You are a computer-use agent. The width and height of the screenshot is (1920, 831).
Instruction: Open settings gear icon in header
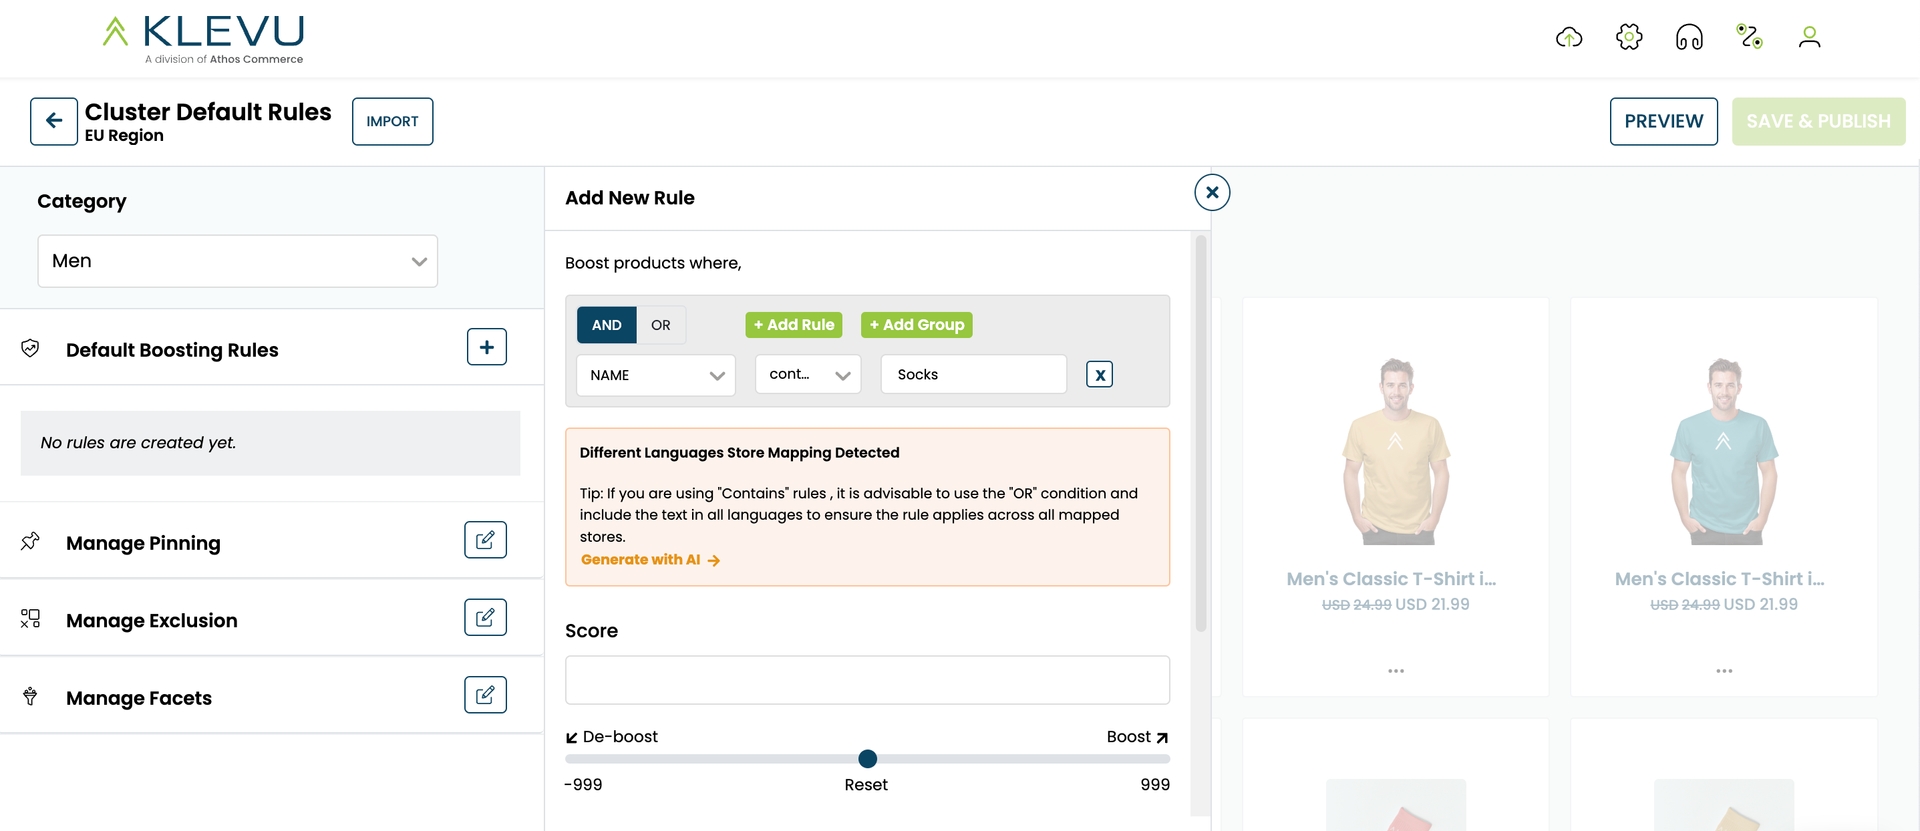click(x=1629, y=38)
